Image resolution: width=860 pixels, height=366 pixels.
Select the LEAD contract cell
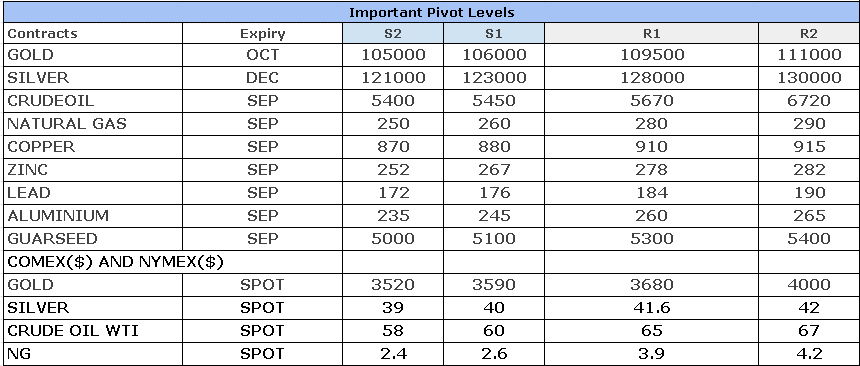(93, 193)
